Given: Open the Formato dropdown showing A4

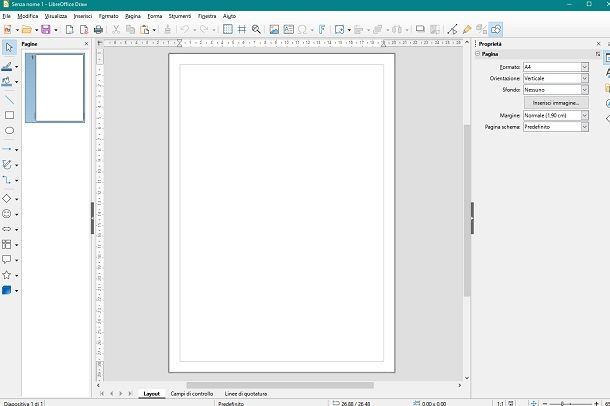Looking at the screenshot, I should 584,66.
